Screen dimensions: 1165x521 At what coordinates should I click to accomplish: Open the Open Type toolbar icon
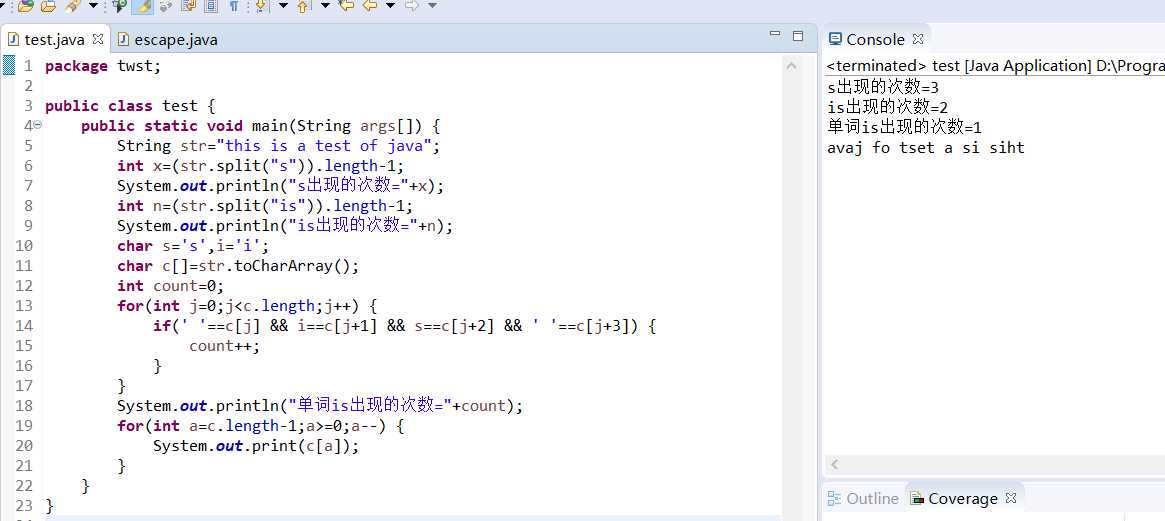[25, 6]
